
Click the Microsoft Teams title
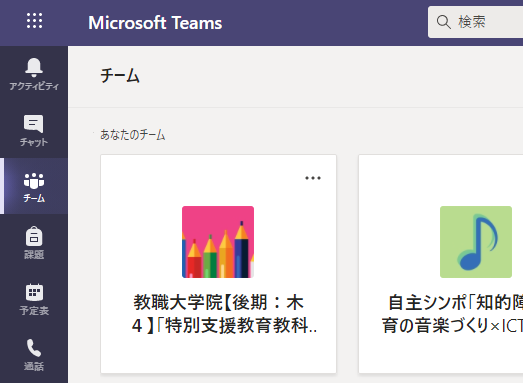[x=155, y=23]
